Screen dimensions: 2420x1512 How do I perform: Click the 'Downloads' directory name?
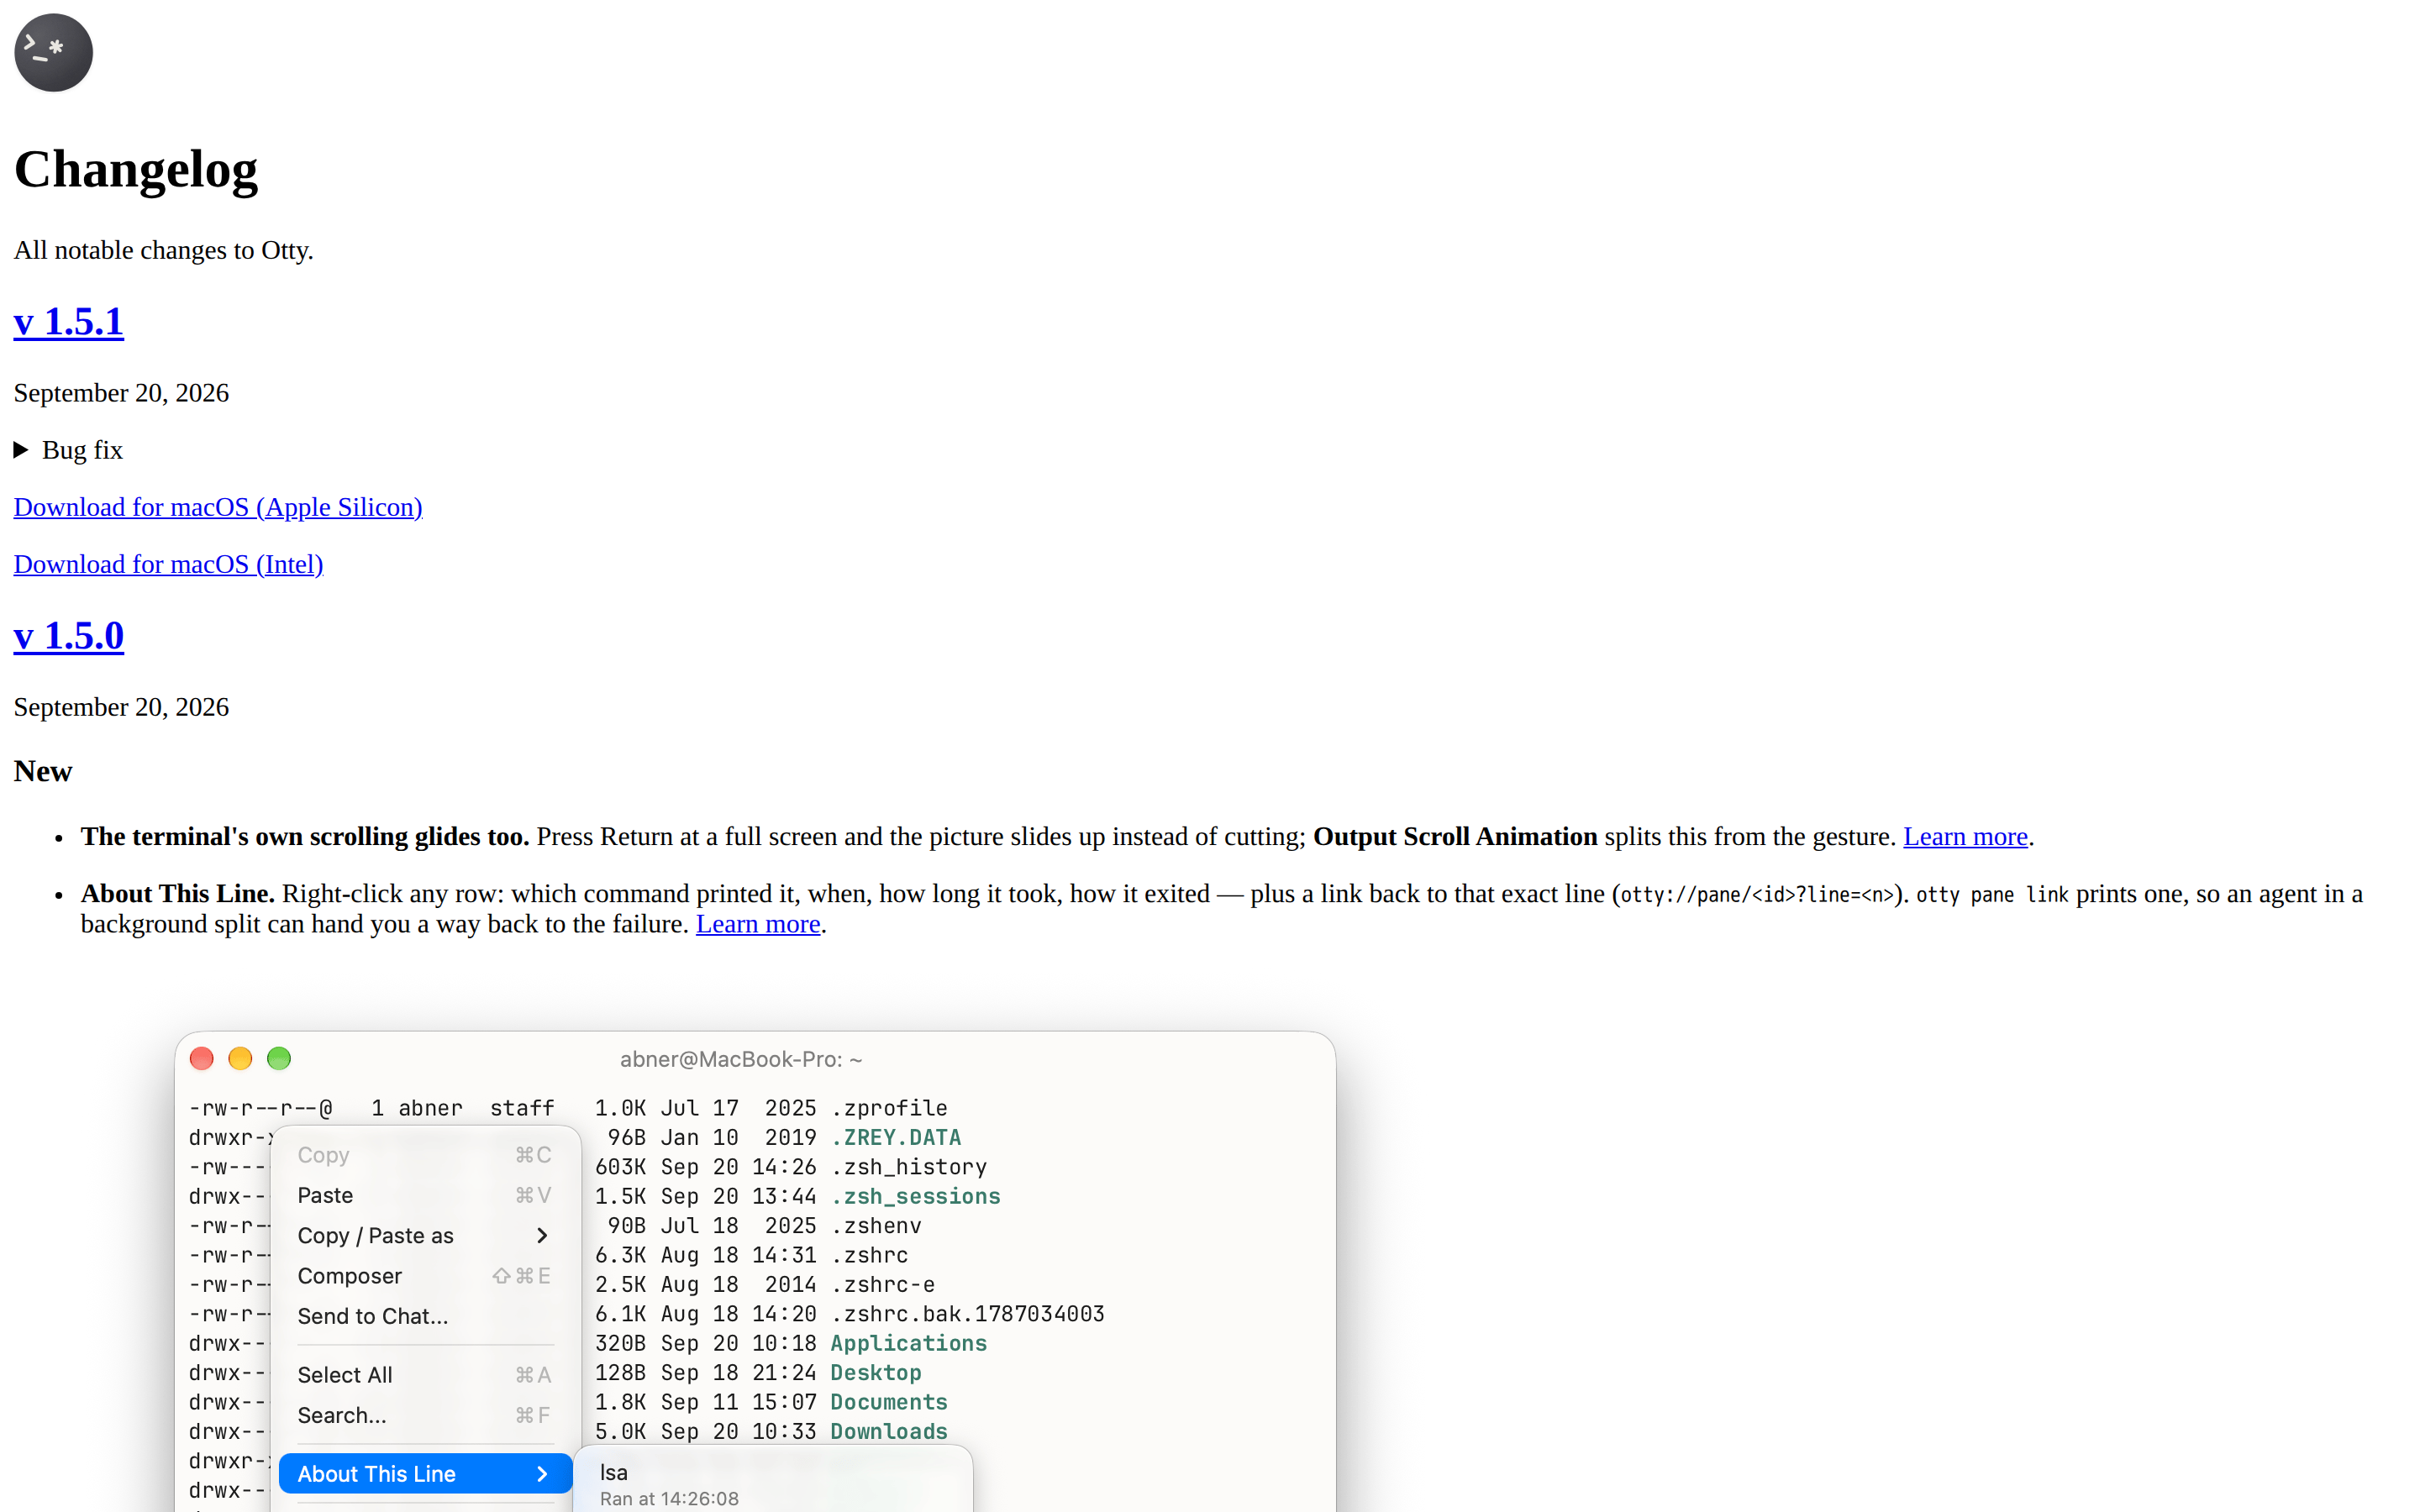point(889,1432)
